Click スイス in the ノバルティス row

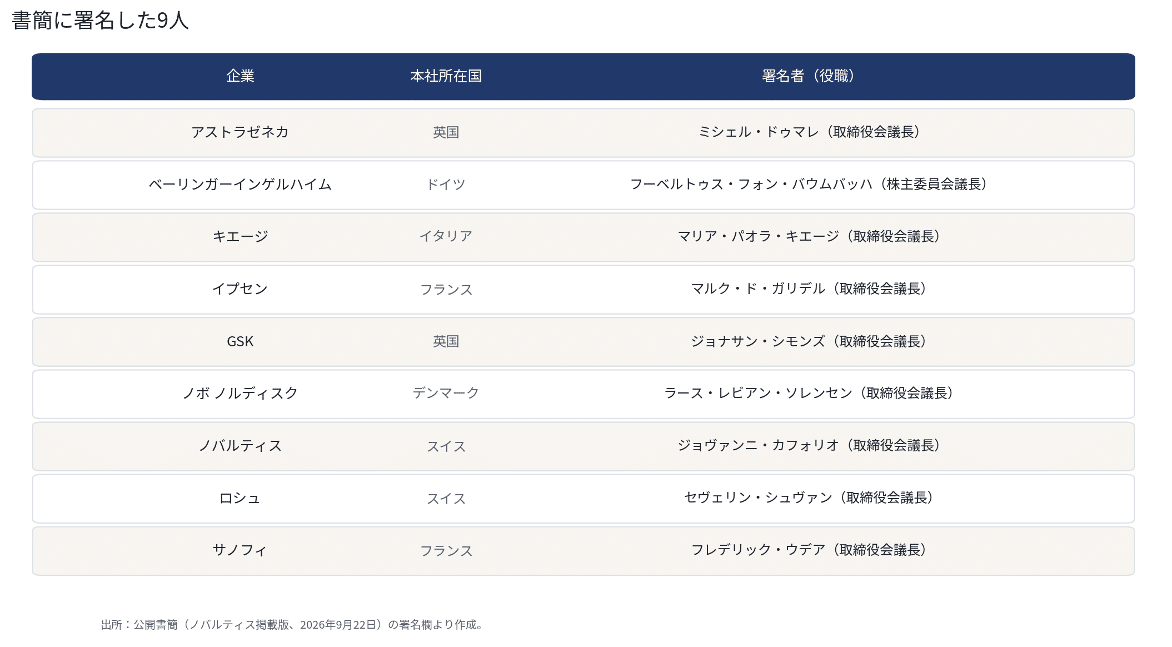click(x=445, y=446)
